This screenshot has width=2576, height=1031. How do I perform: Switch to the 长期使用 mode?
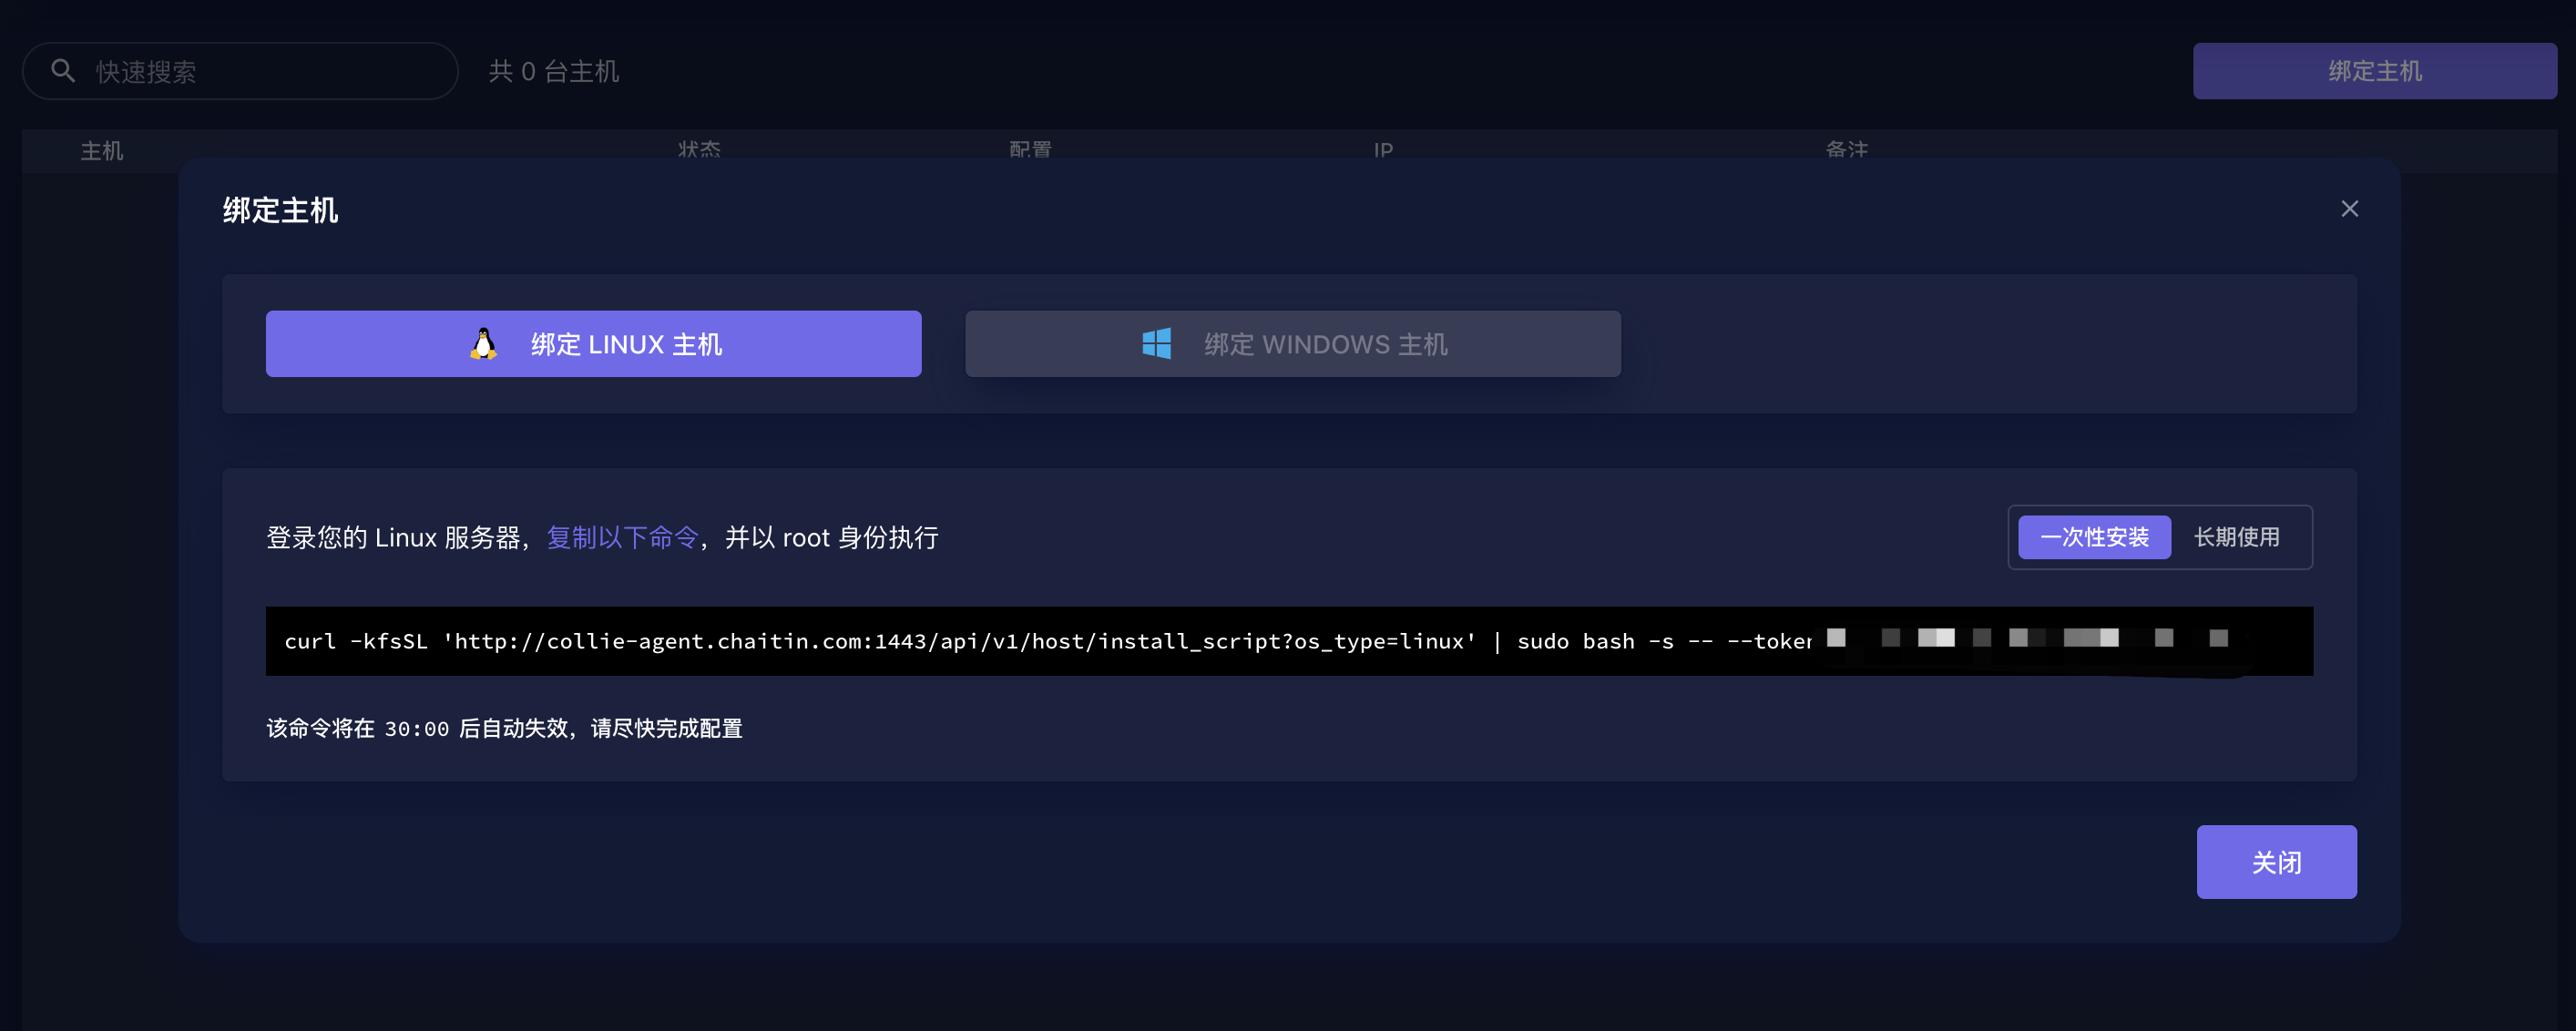2236,537
